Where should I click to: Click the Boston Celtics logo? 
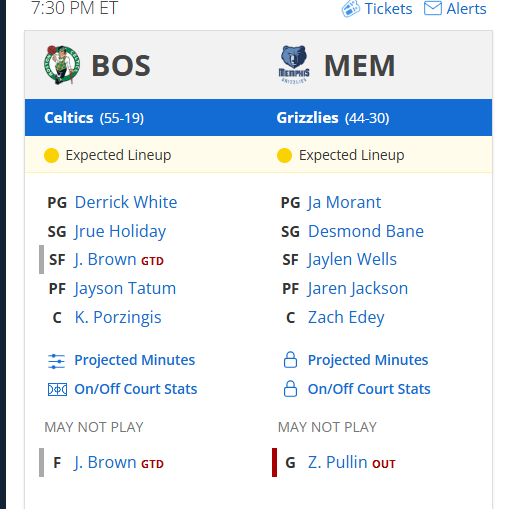coord(62,65)
